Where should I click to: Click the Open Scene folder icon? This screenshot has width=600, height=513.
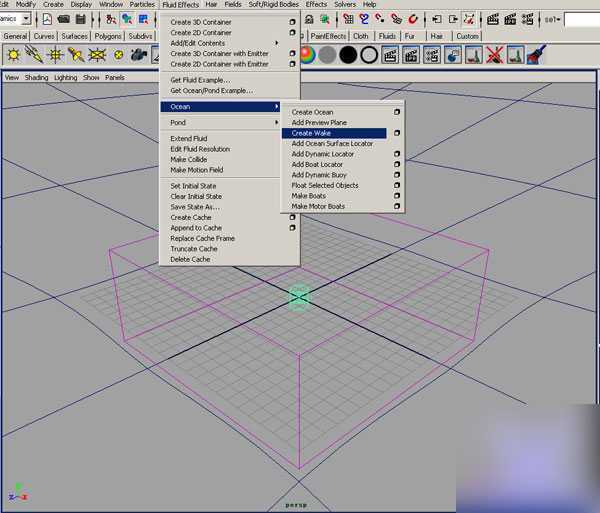point(64,19)
